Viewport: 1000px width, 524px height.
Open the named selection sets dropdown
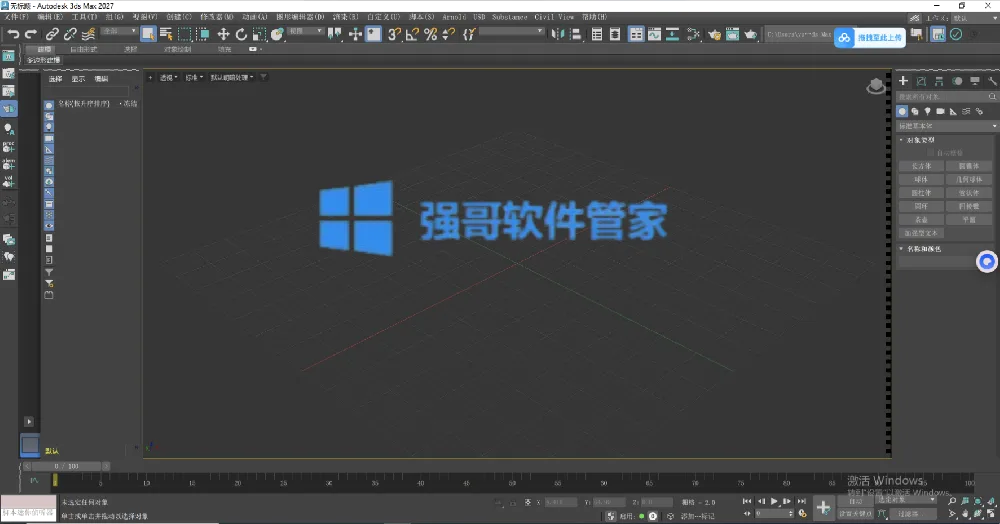pos(511,31)
